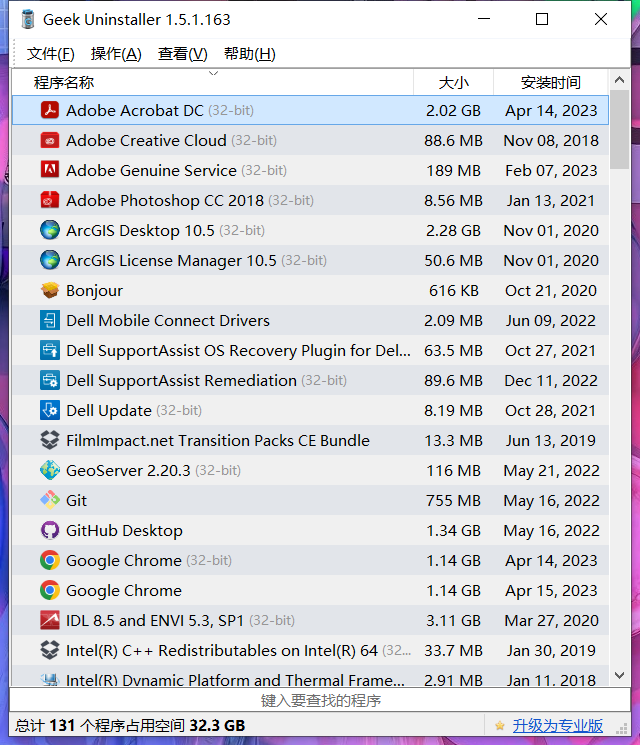Select the Adobe Genuine Service entry name

(x=151, y=170)
